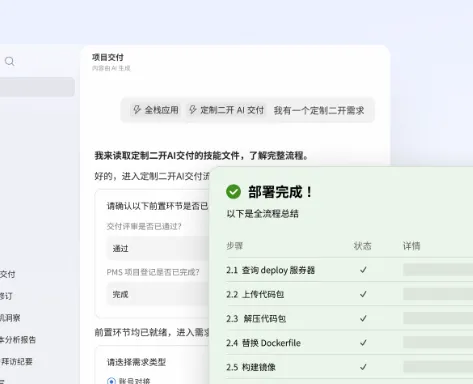Click the highlighted selected item in the sidebar
The image size is (473, 384).
pos(37,87)
